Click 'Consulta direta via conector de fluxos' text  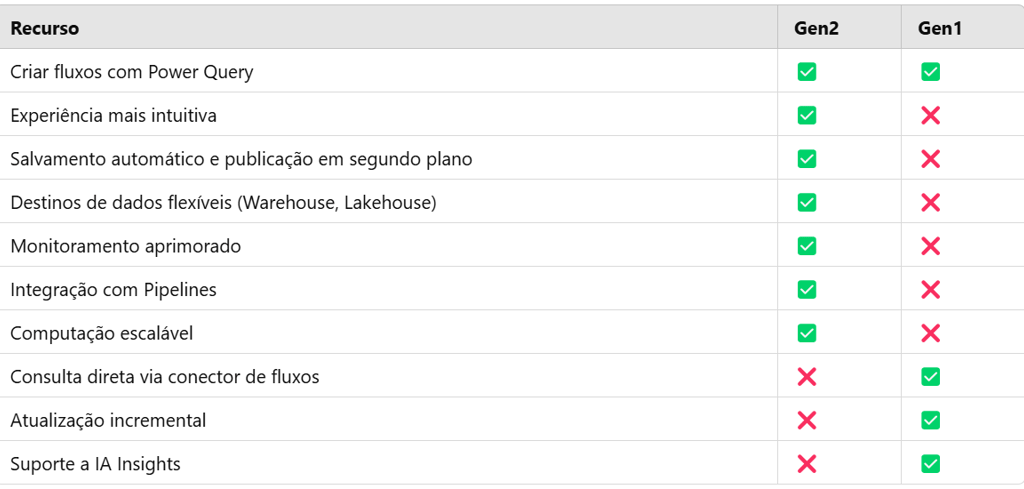click(x=165, y=377)
